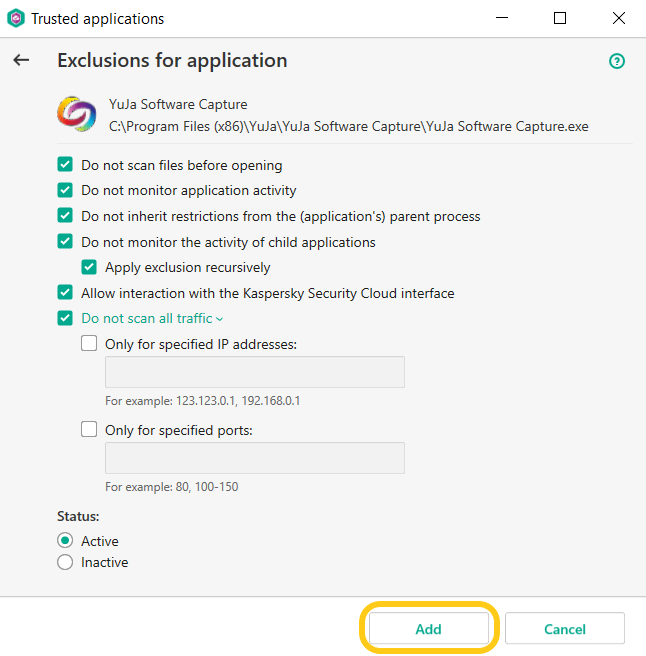Screen dimensions: 646x656
Task: Click the IP example text 123.123.0.1, 192.168.0.1
Action: click(x=238, y=401)
